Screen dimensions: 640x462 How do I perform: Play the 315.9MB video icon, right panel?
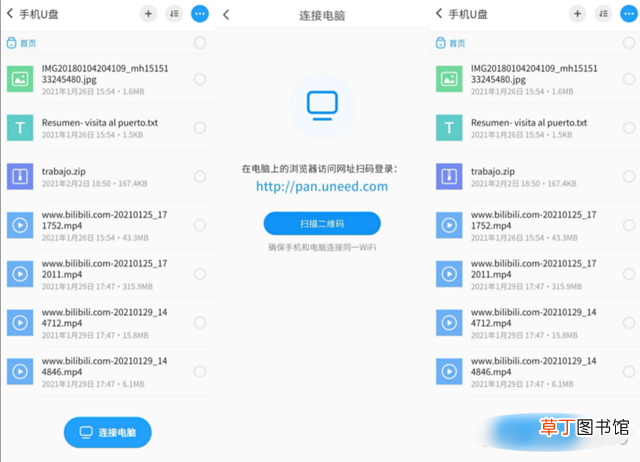pyautogui.click(x=449, y=274)
